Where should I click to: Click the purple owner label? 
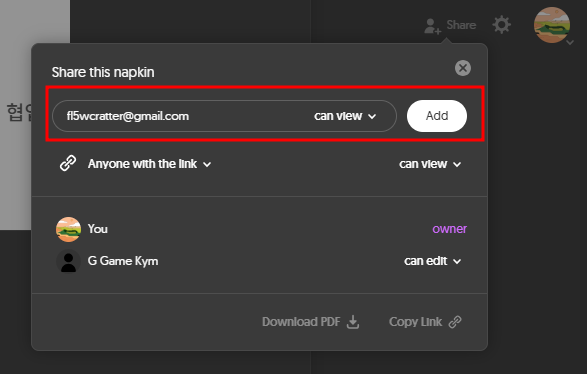pos(449,229)
